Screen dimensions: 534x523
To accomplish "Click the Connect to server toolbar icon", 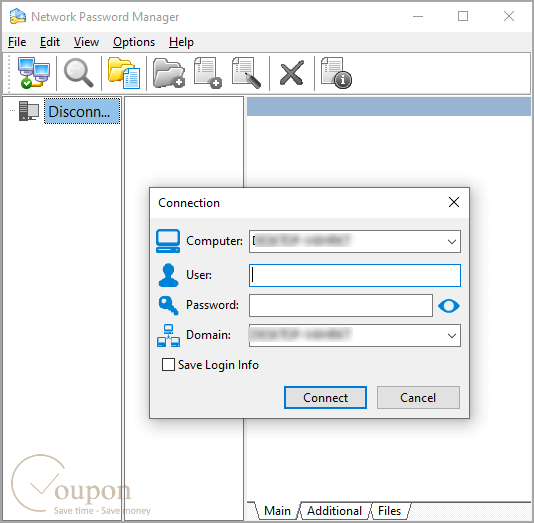I will pyautogui.click(x=34, y=73).
